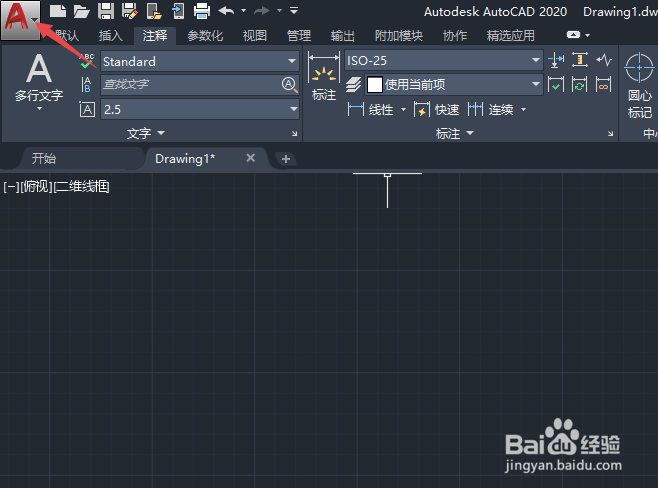Expand the 文字 panel title
The height and width of the screenshot is (488, 658).
[145, 133]
